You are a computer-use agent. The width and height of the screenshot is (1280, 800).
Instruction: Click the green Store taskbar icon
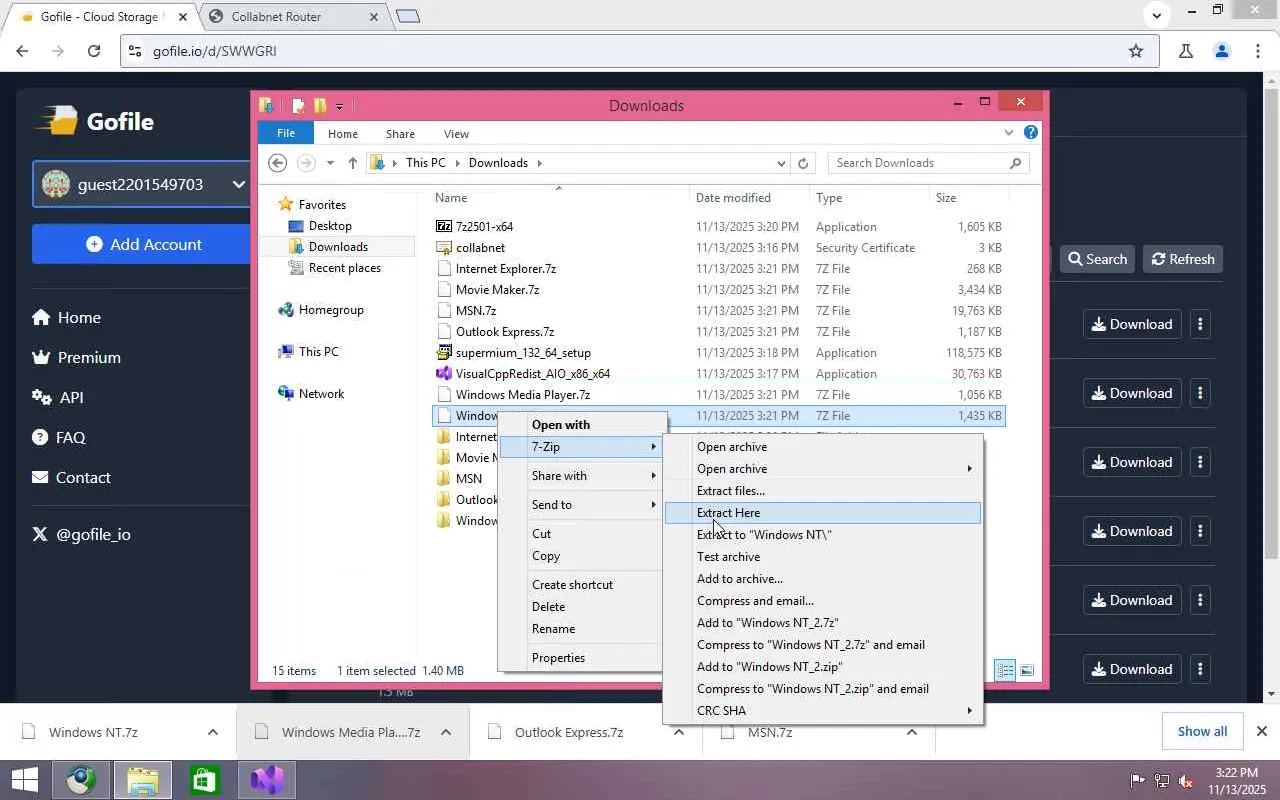click(x=205, y=780)
